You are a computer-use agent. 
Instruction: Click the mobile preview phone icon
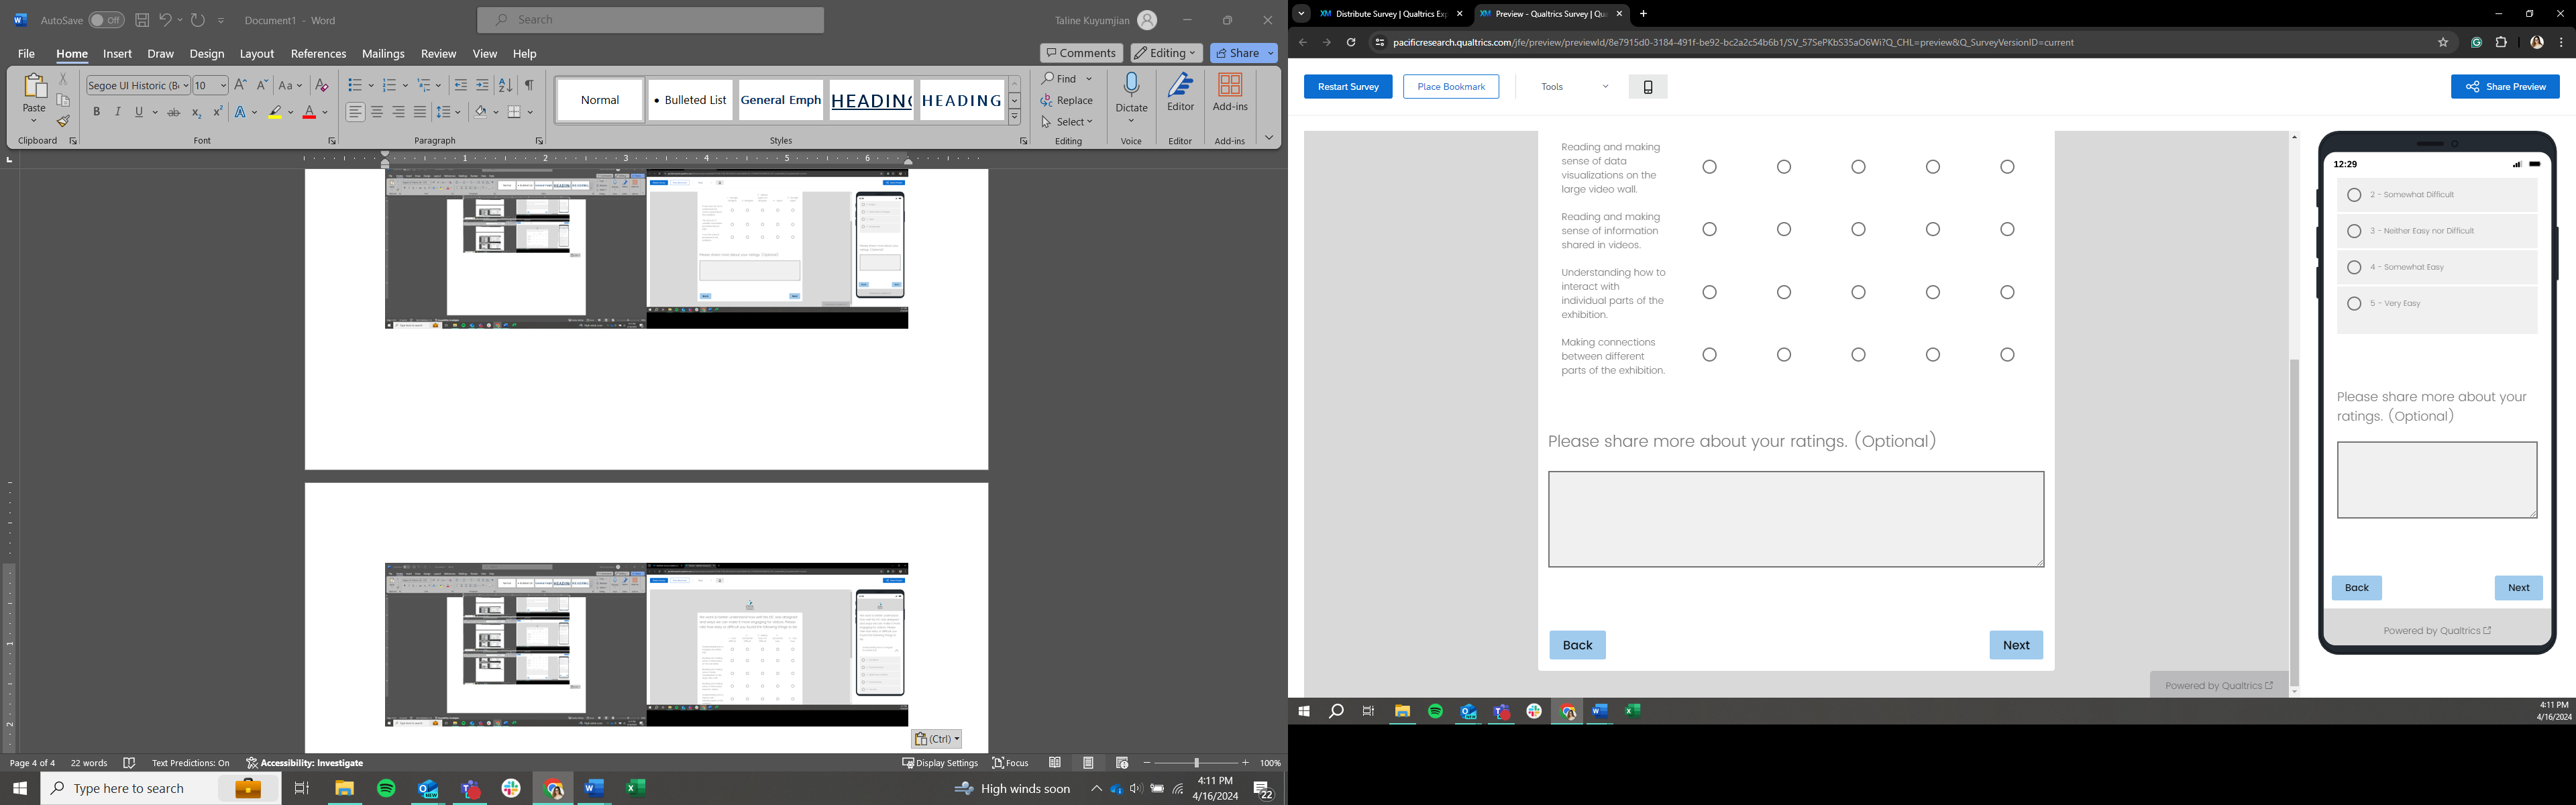[1647, 87]
